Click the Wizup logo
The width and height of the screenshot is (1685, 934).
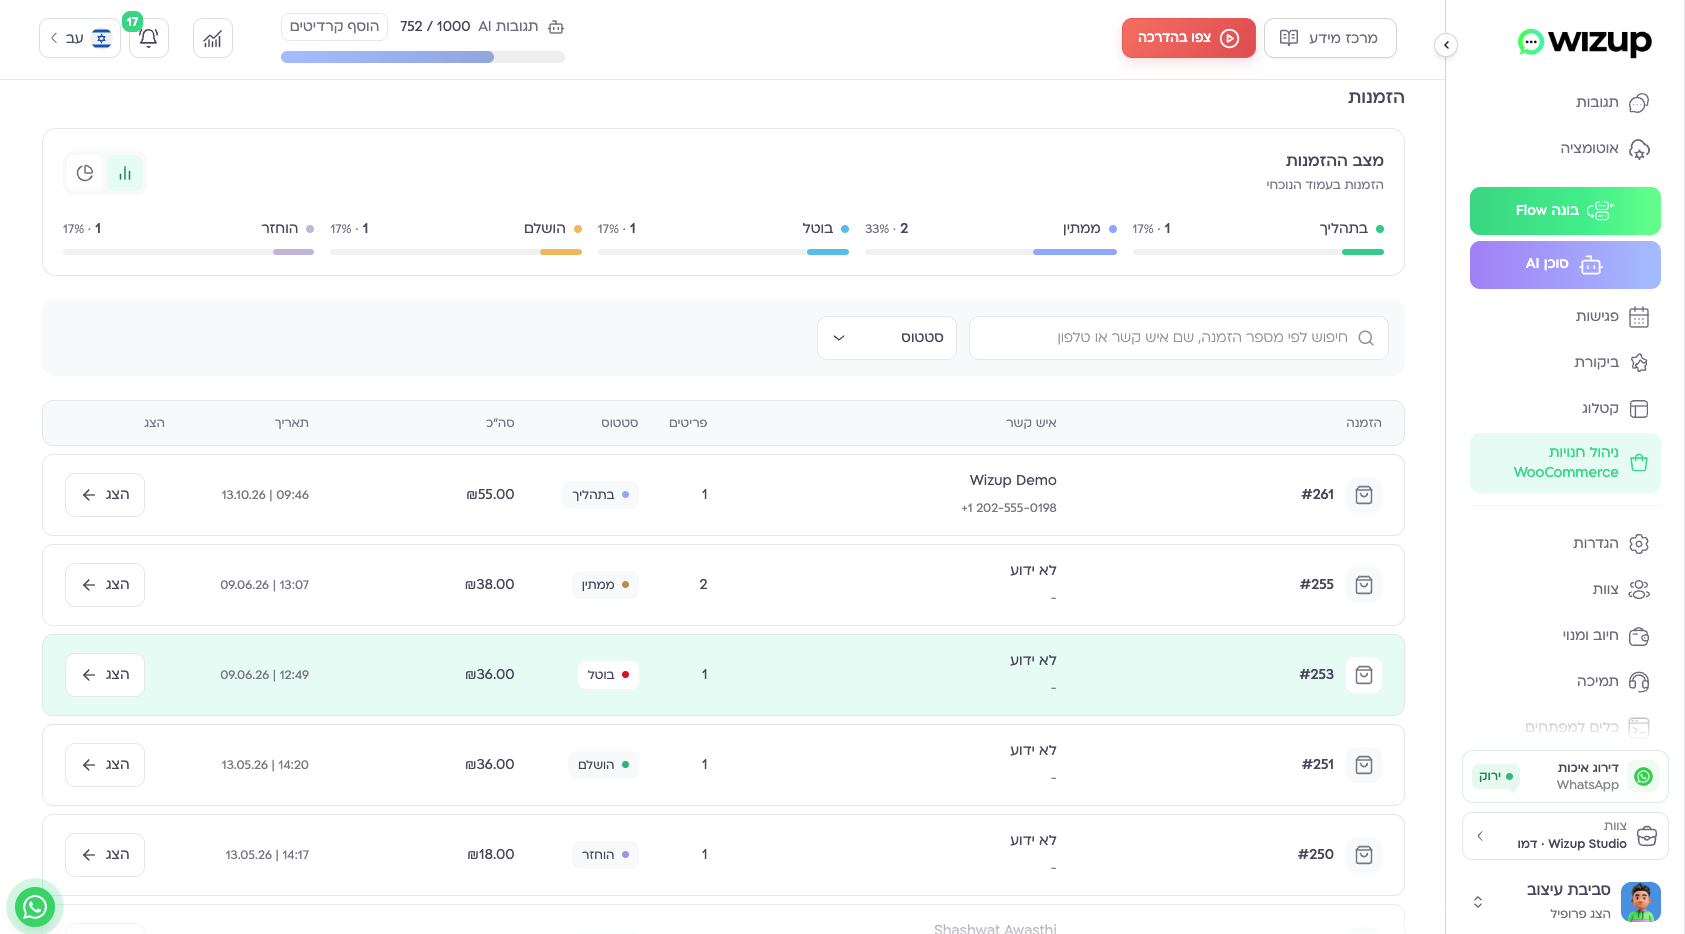click(1585, 42)
